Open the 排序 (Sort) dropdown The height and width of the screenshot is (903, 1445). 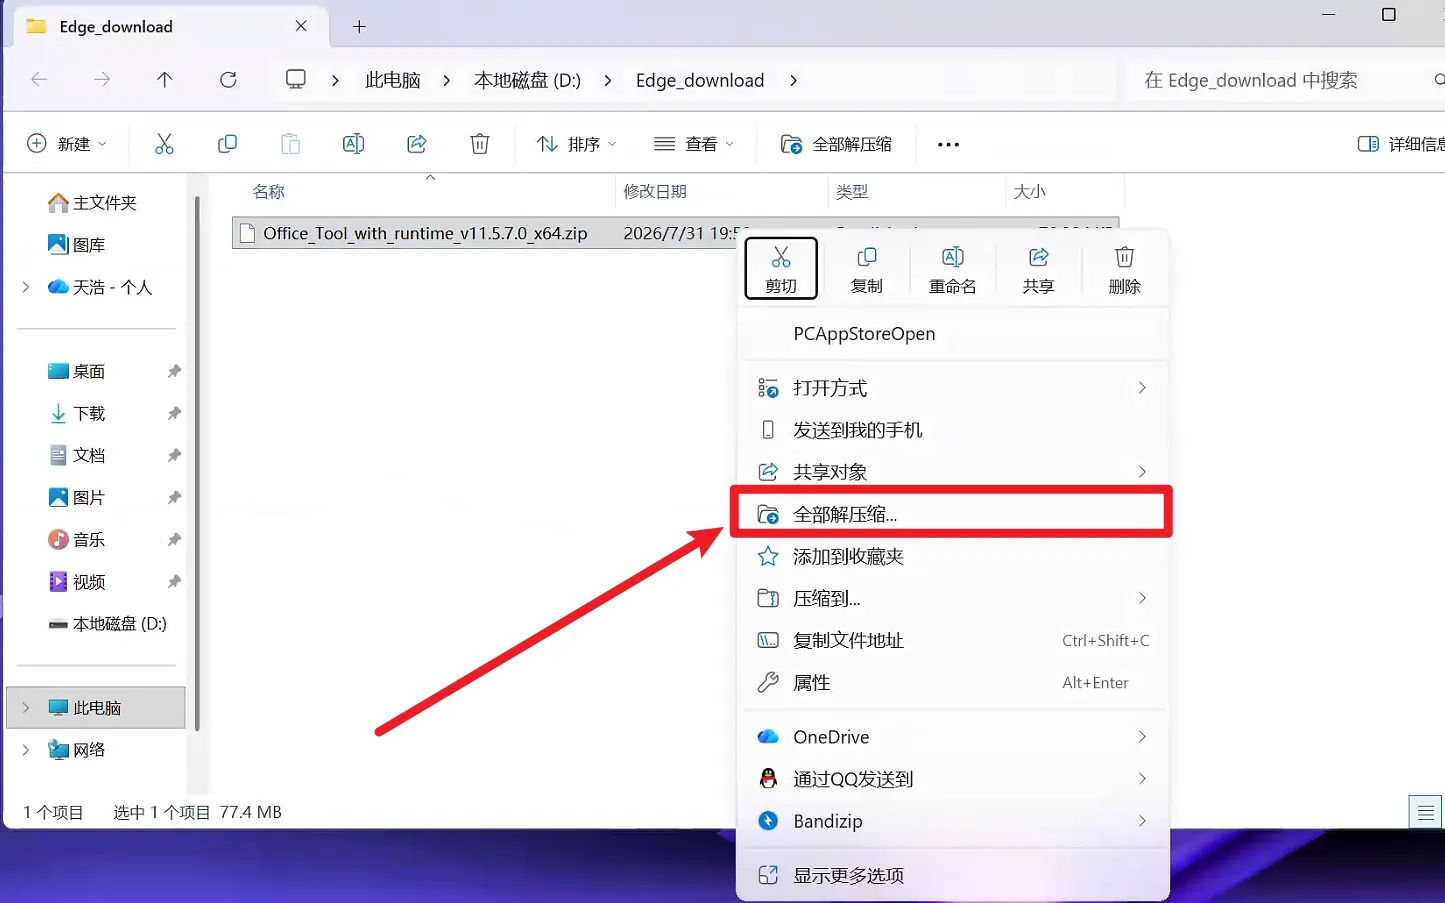577,144
